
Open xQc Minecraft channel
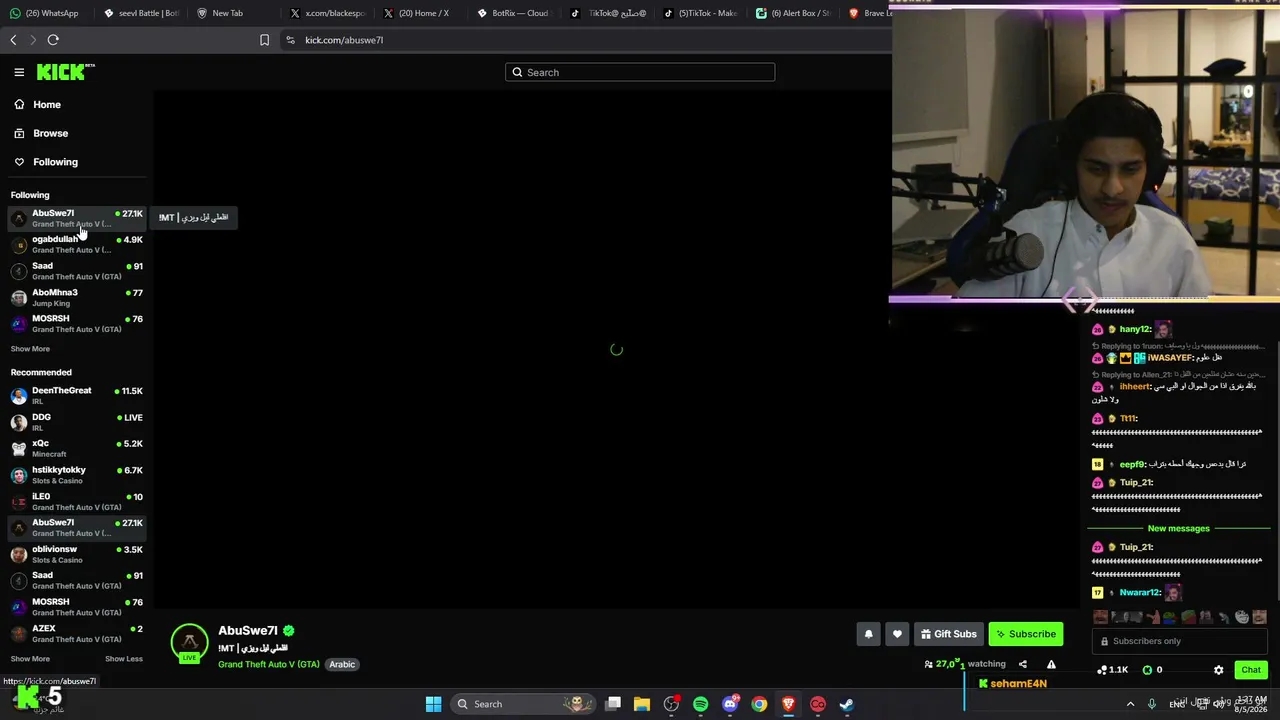tap(77, 448)
